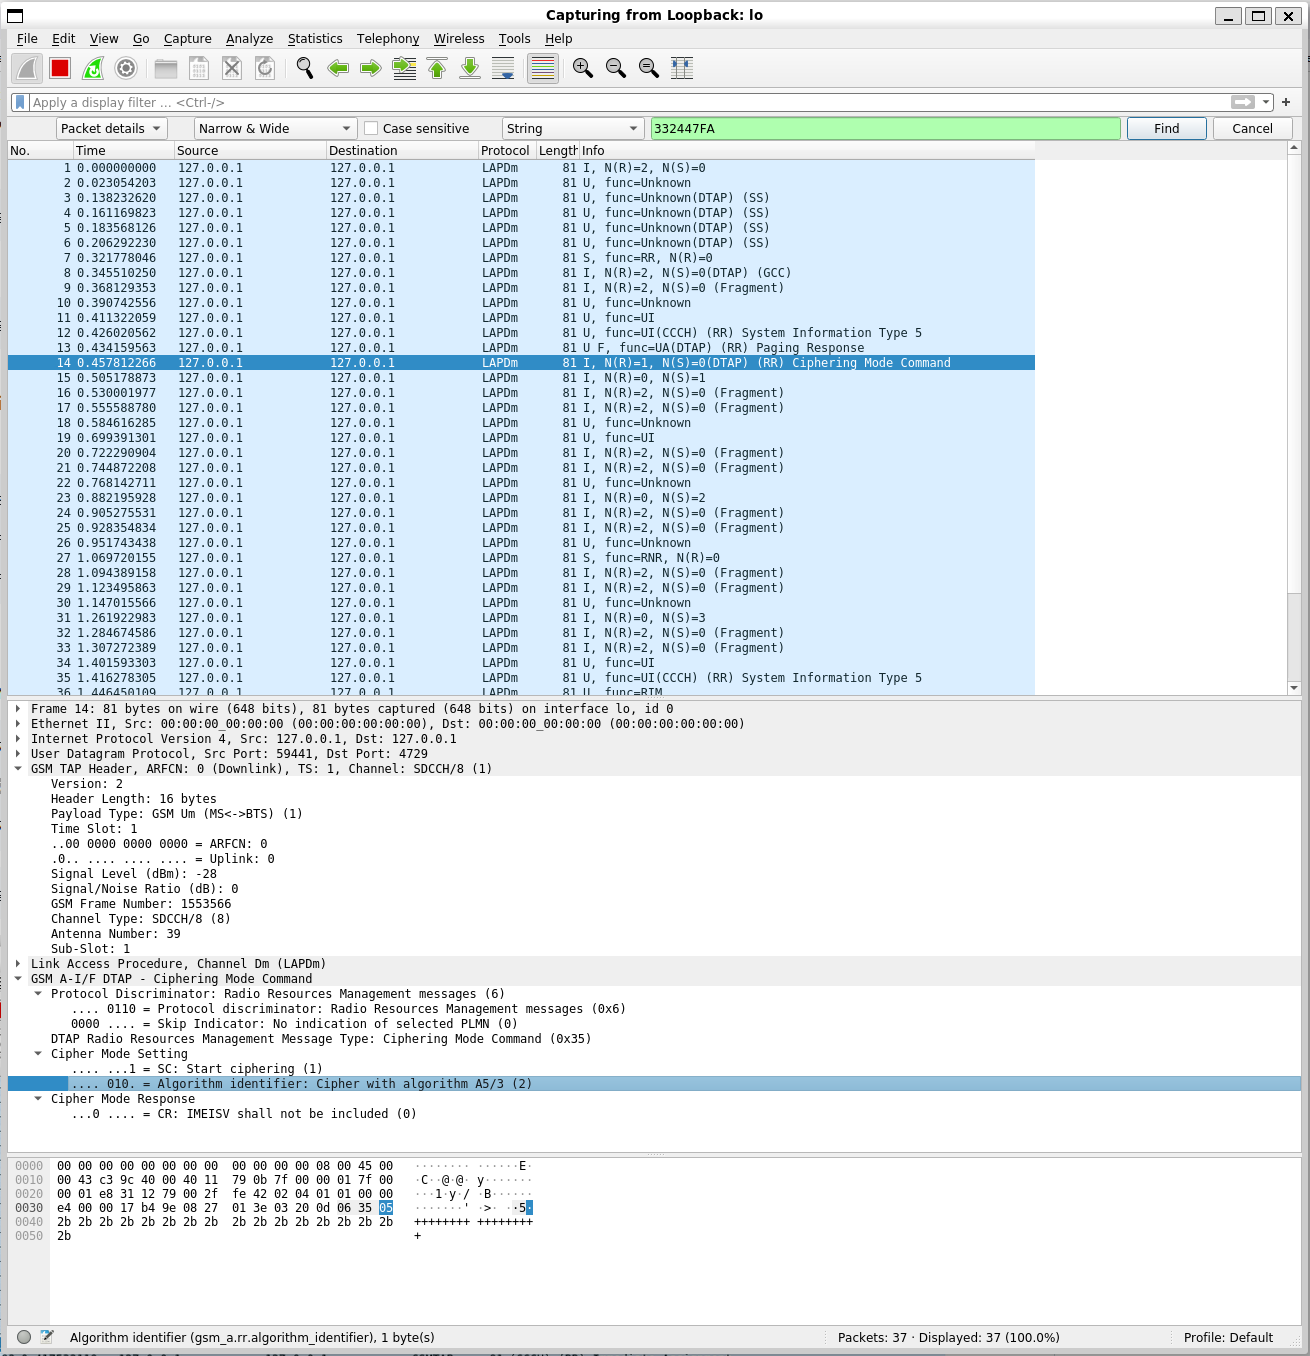Click the Find button

1166,128
